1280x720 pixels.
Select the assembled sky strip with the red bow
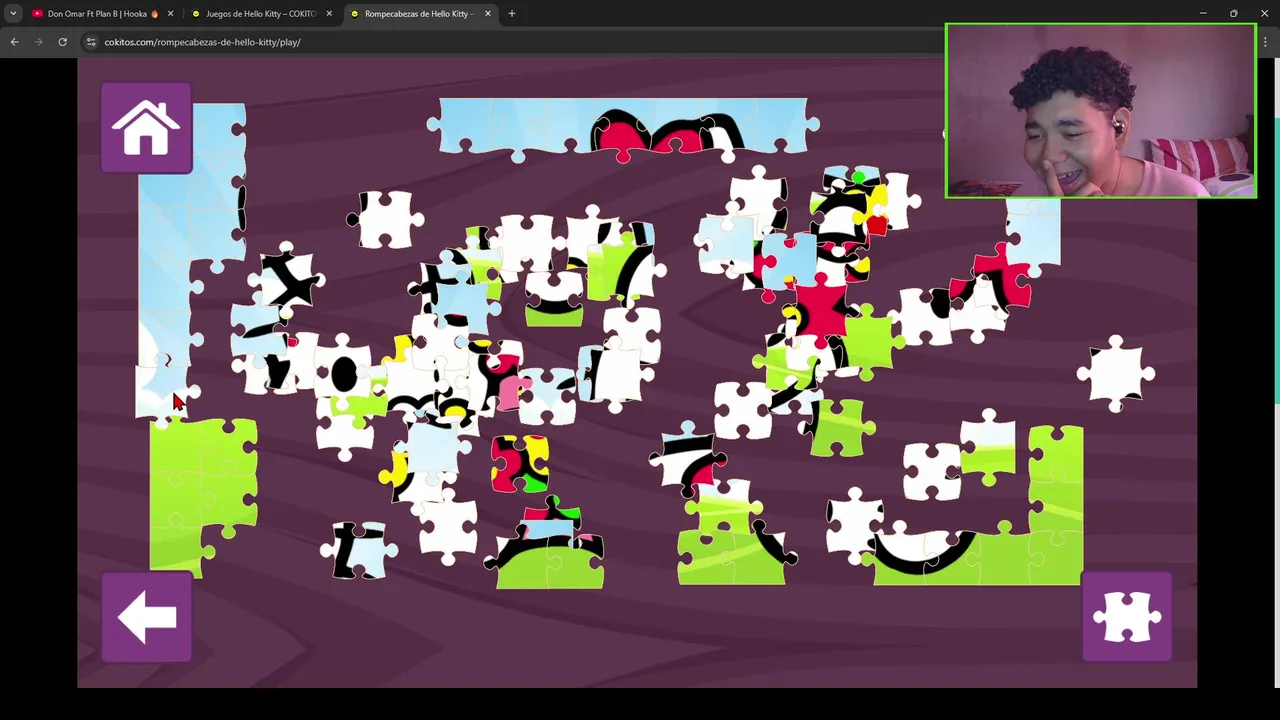[x=623, y=128]
